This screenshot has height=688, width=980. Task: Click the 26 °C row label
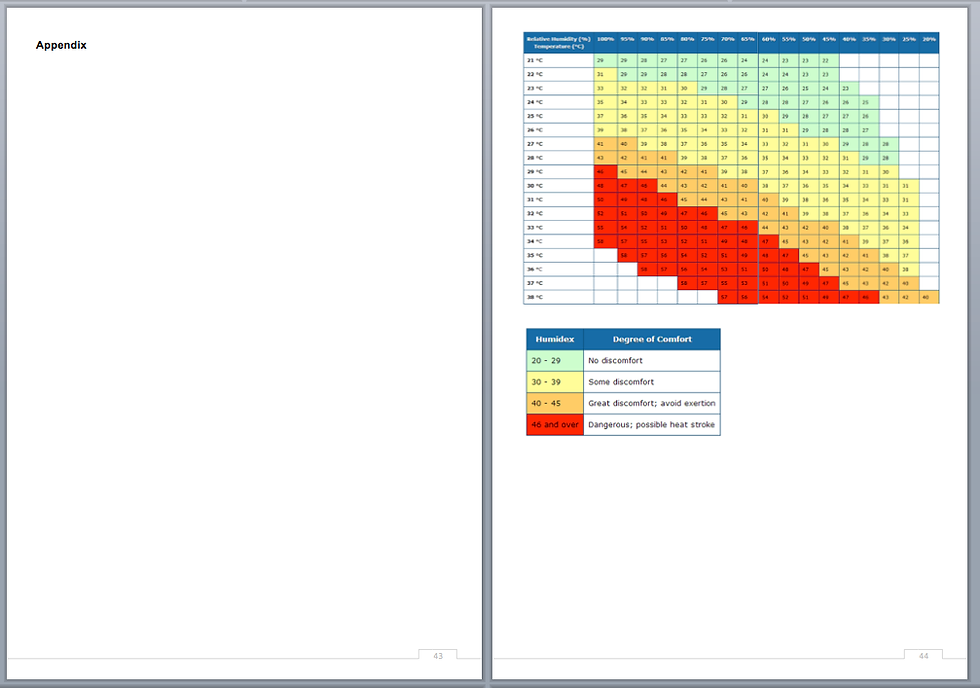535,130
